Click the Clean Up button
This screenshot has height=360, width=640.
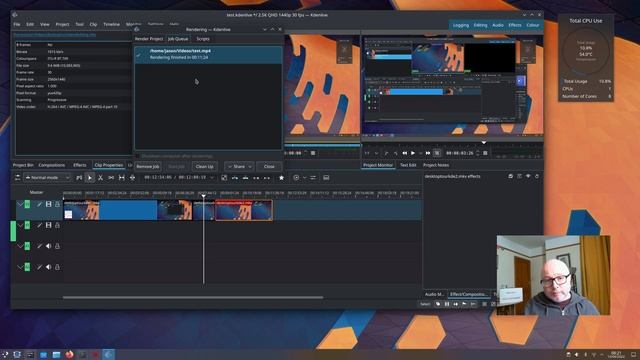tap(204, 167)
